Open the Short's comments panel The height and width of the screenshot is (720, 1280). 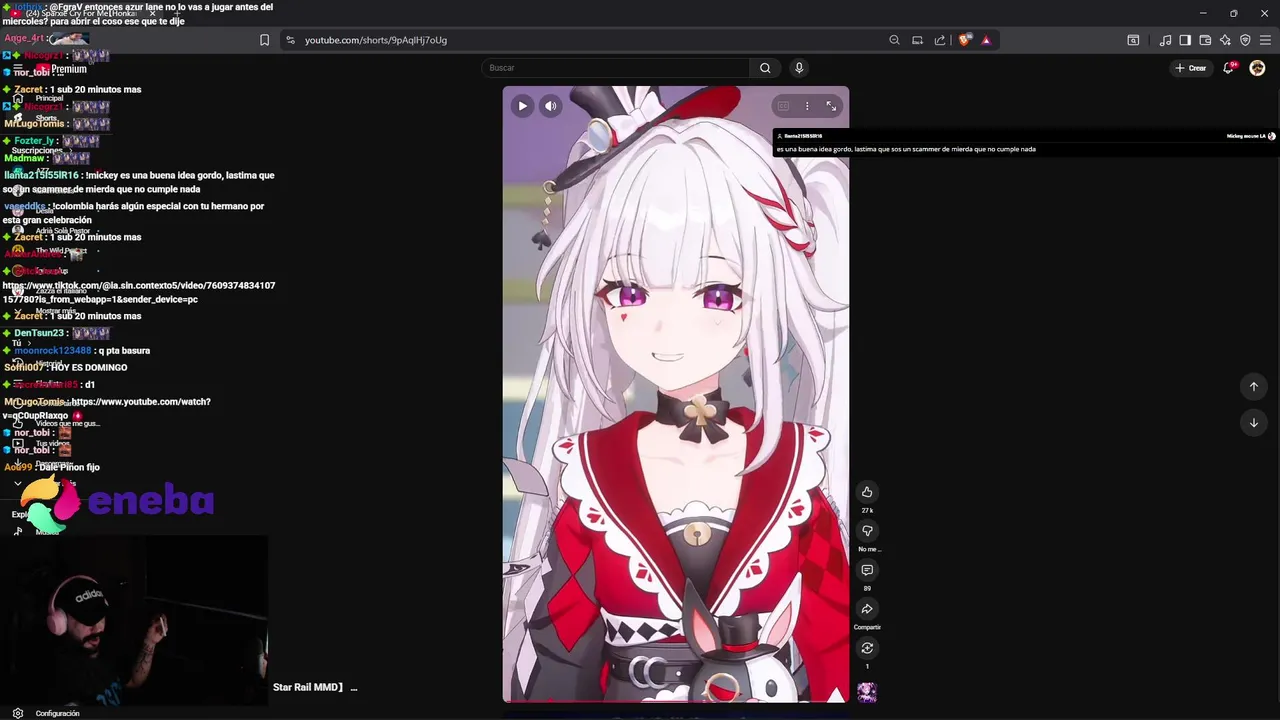[867, 570]
